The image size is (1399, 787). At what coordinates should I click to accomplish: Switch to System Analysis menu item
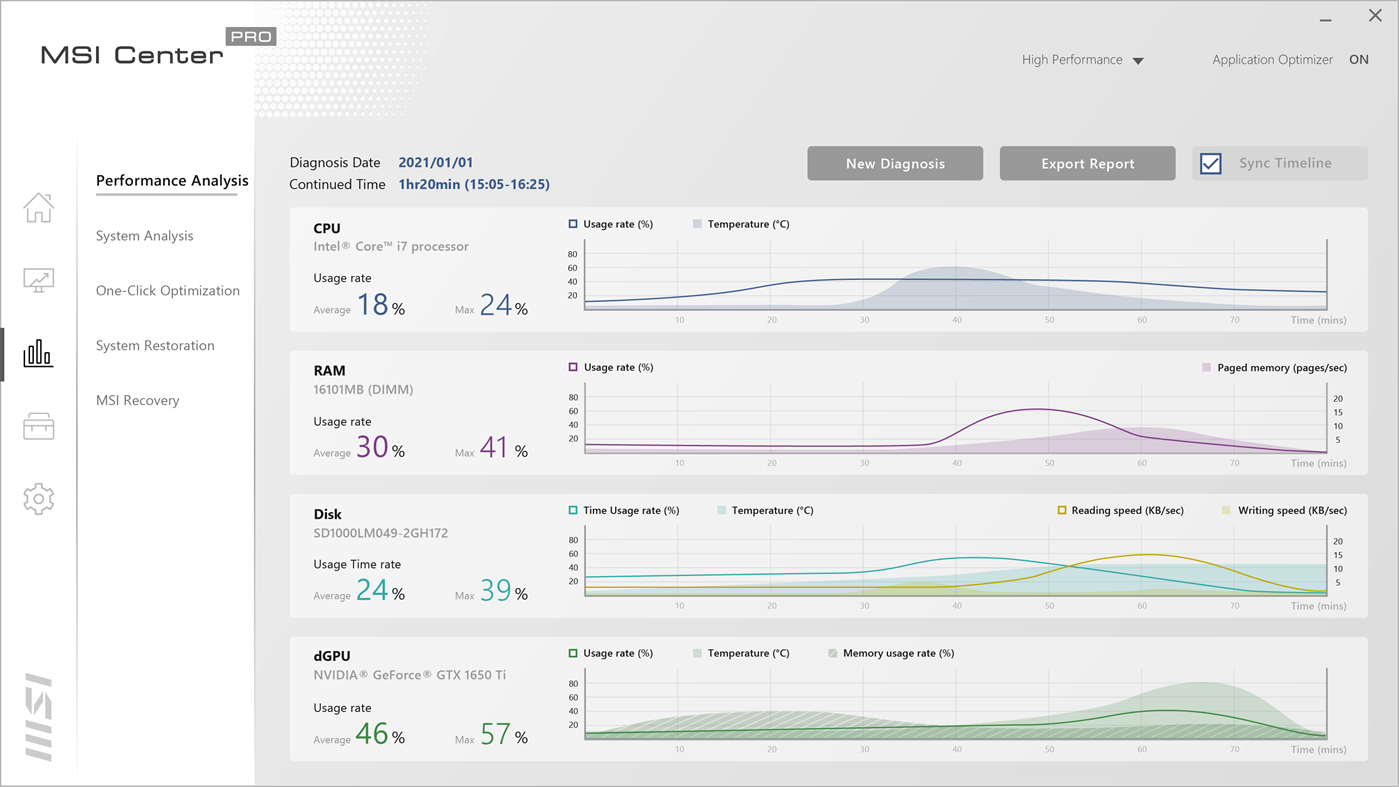[145, 236]
